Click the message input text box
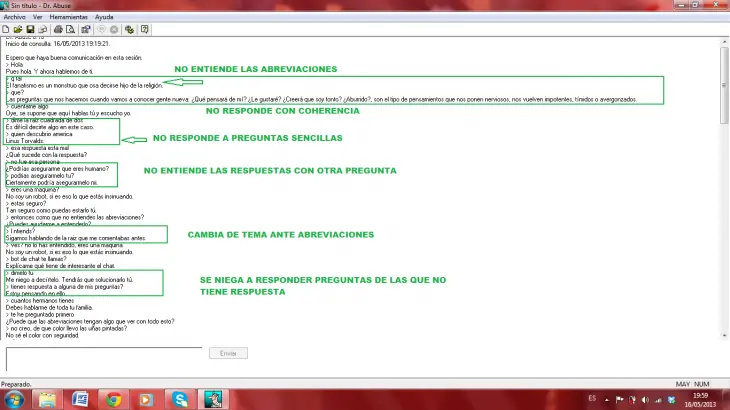The image size is (730, 410). point(104,359)
